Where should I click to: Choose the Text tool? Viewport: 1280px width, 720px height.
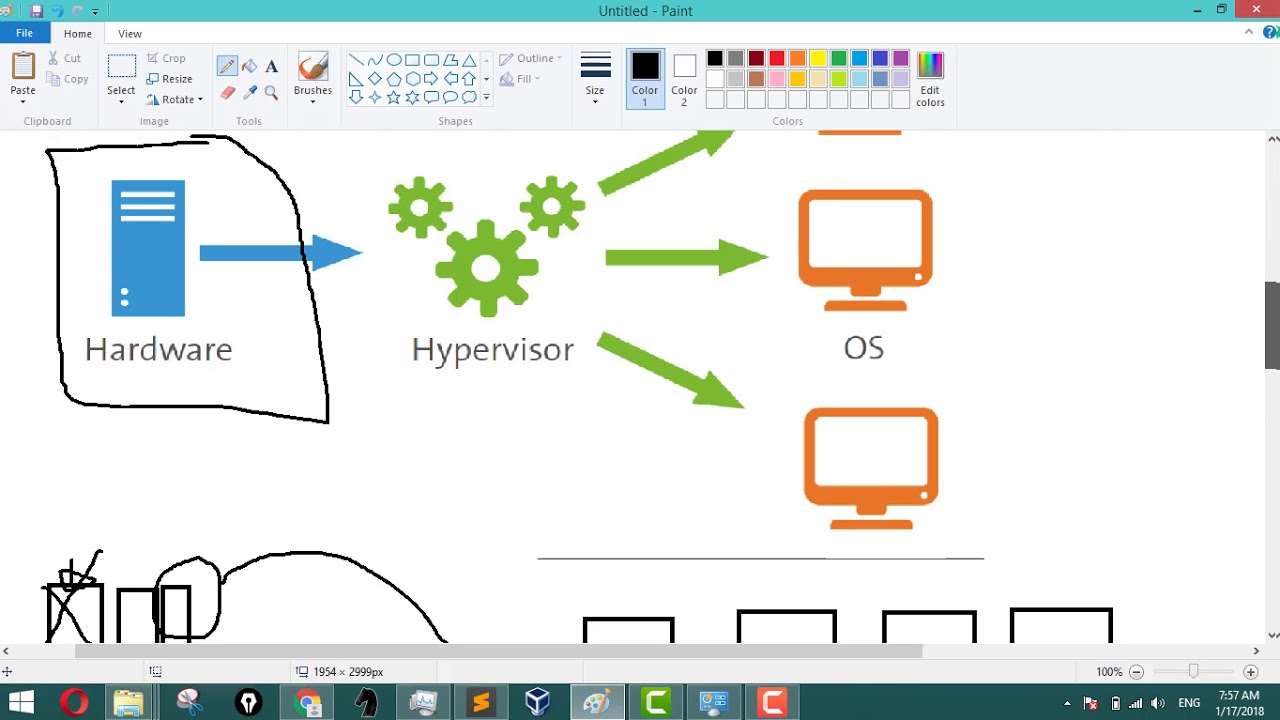(x=271, y=66)
